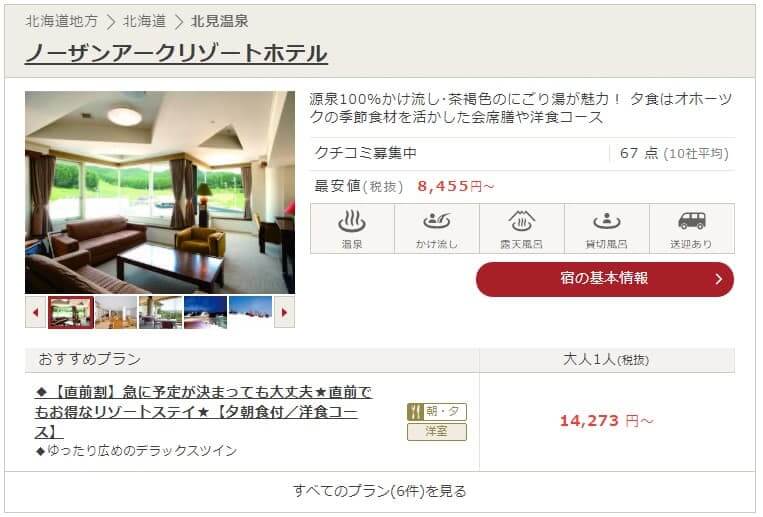Go to 北見温泉 breadcrumb
763x517 pixels.
(219, 21)
